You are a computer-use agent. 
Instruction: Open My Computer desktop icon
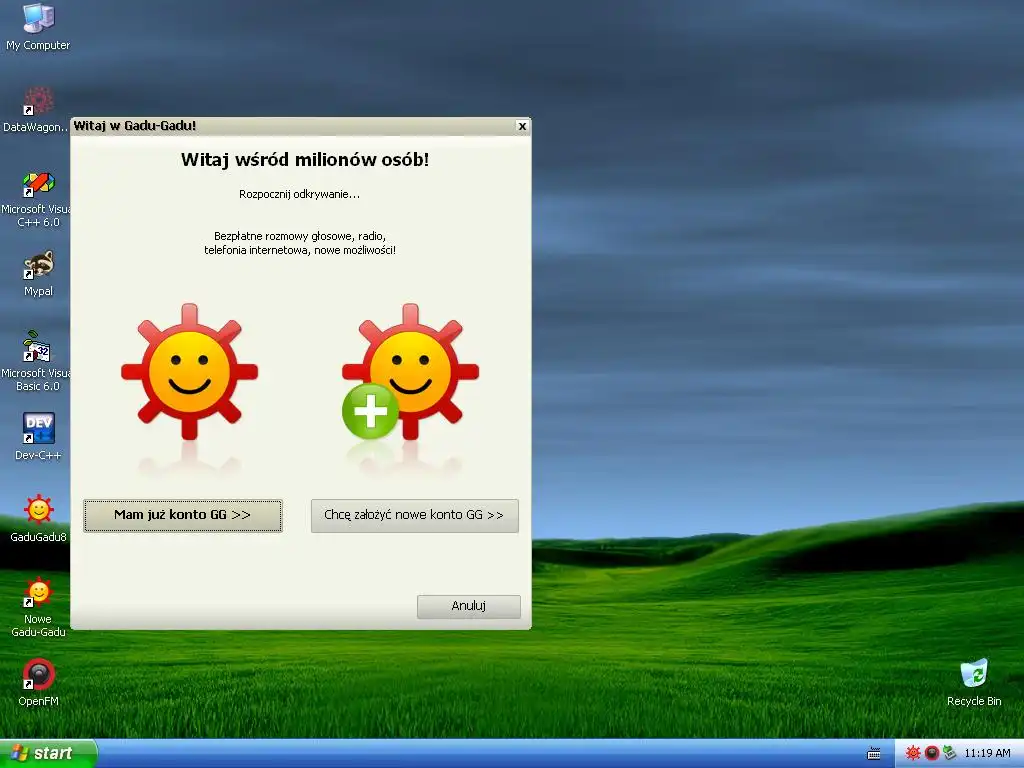coord(38,27)
